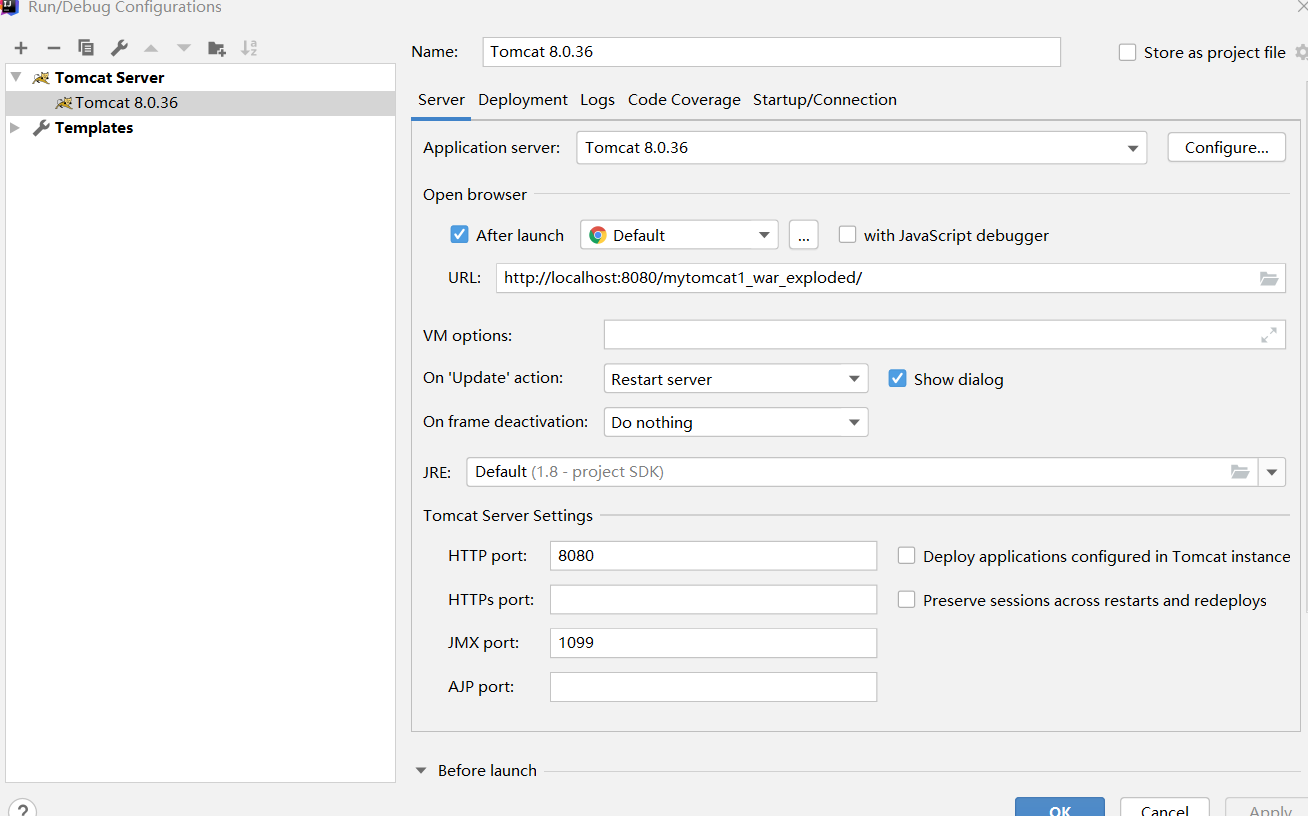The image size is (1308, 816).
Task: Add a new configuration with plus icon
Action: point(21,48)
